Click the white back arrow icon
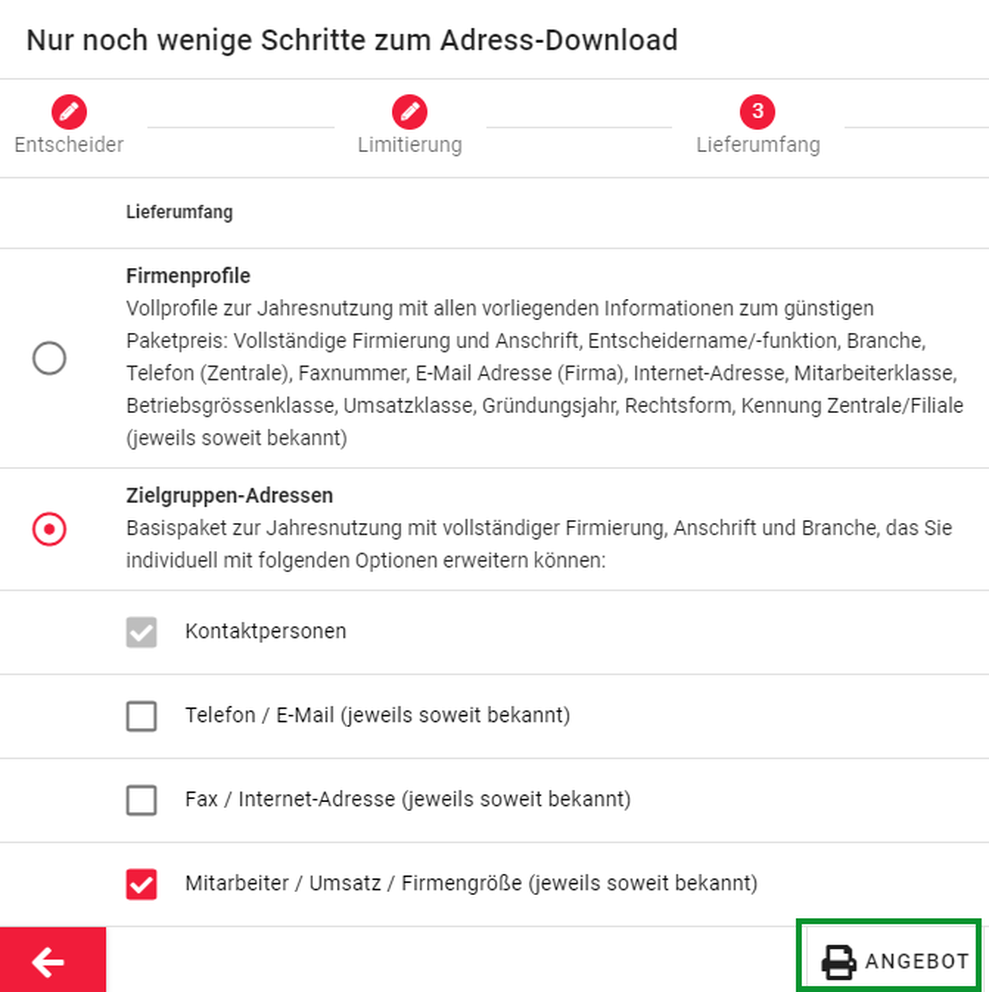Image resolution: width=989 pixels, height=992 pixels. [x=48, y=962]
